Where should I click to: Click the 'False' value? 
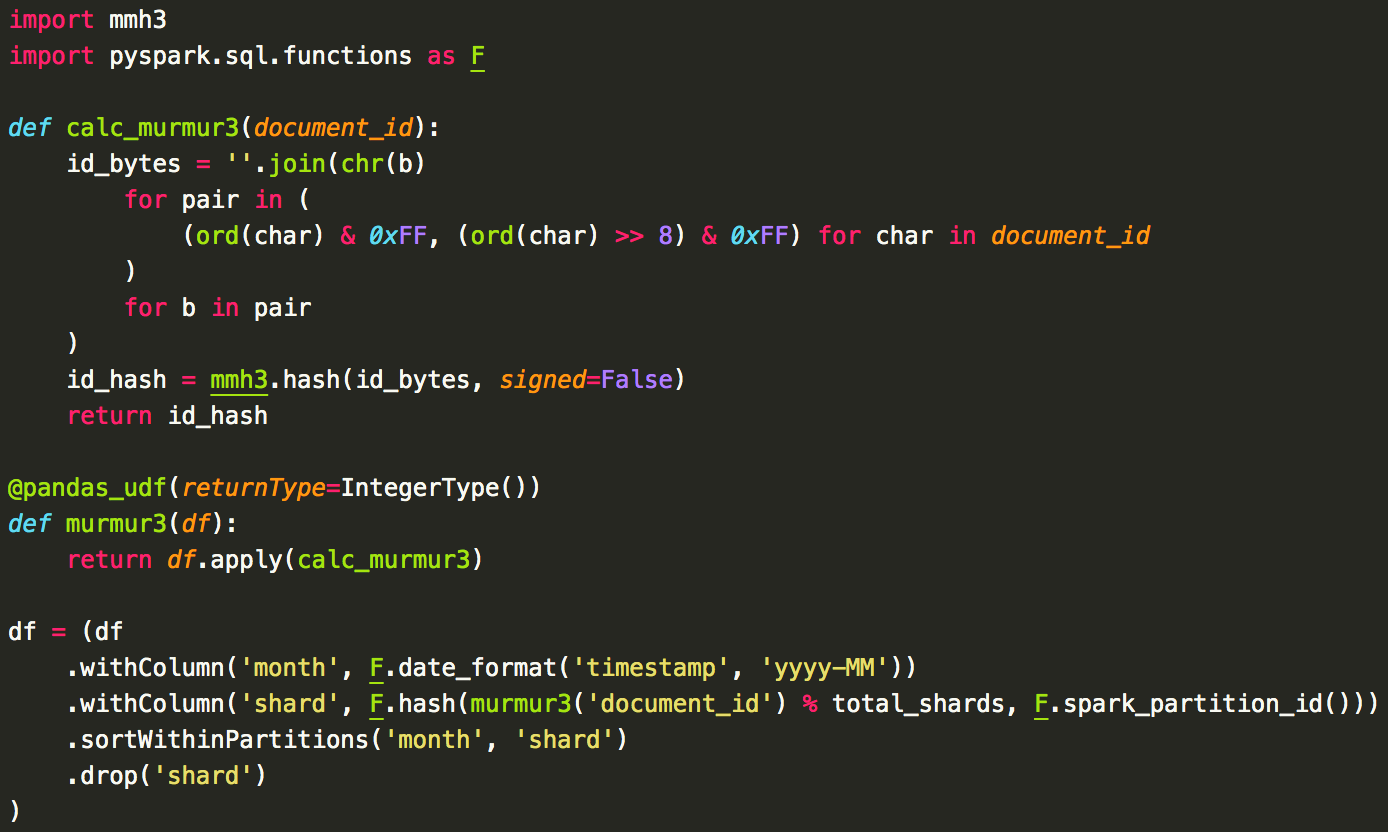(x=636, y=380)
